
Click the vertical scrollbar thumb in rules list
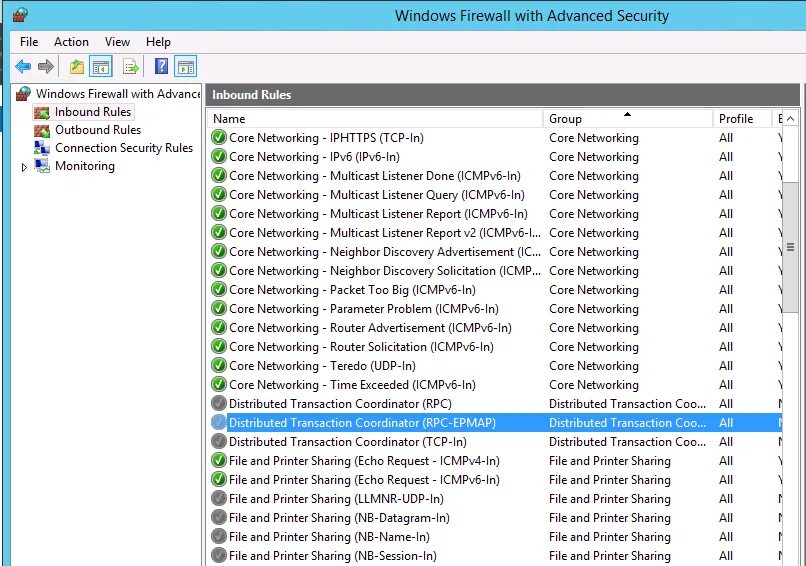[x=791, y=247]
